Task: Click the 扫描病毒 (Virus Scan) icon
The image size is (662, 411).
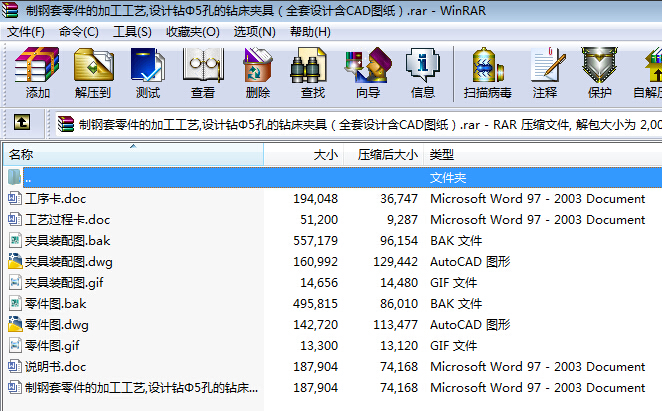Action: click(x=488, y=64)
